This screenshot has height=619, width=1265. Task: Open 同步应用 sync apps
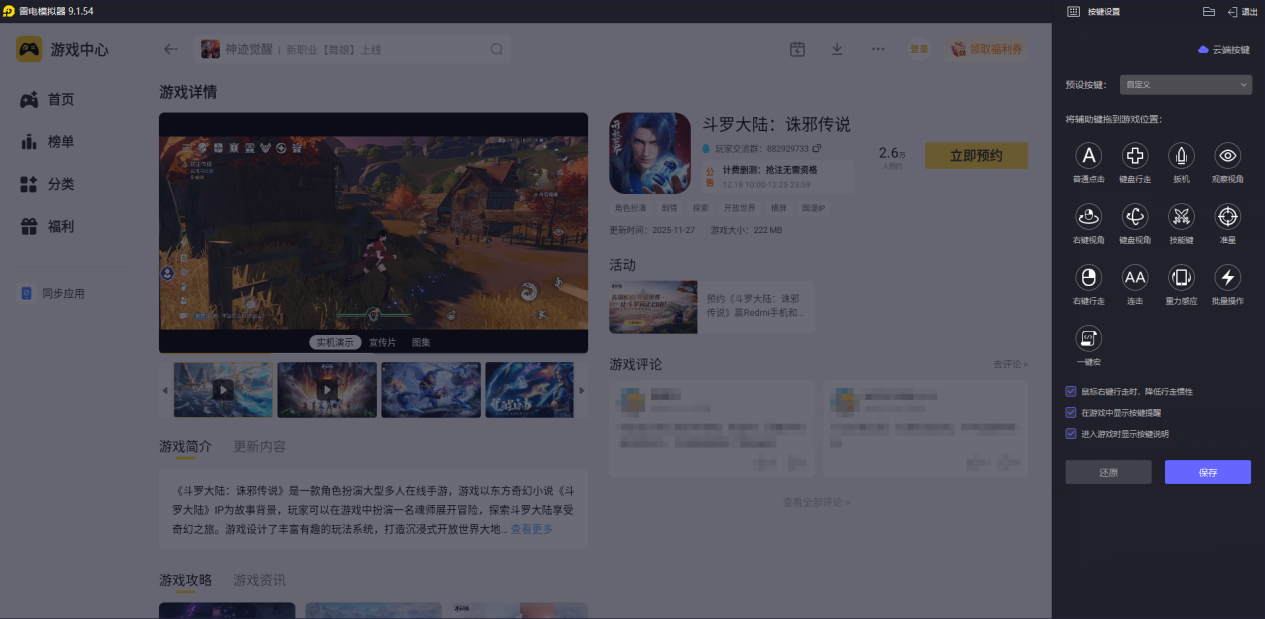[53, 293]
